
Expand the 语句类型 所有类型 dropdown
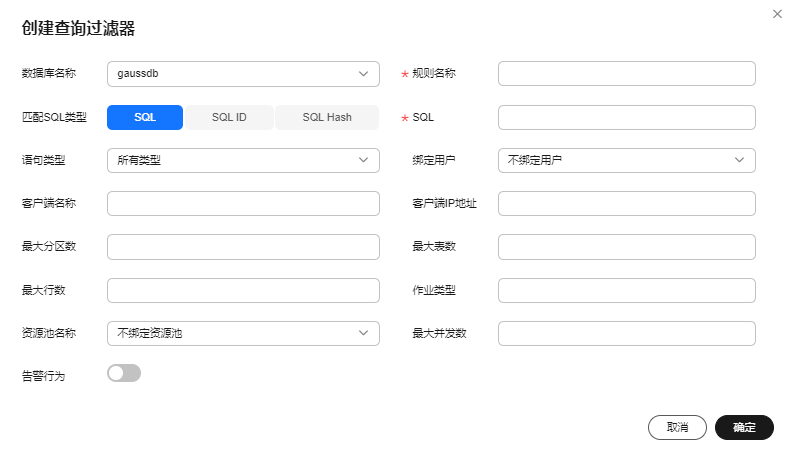point(243,161)
